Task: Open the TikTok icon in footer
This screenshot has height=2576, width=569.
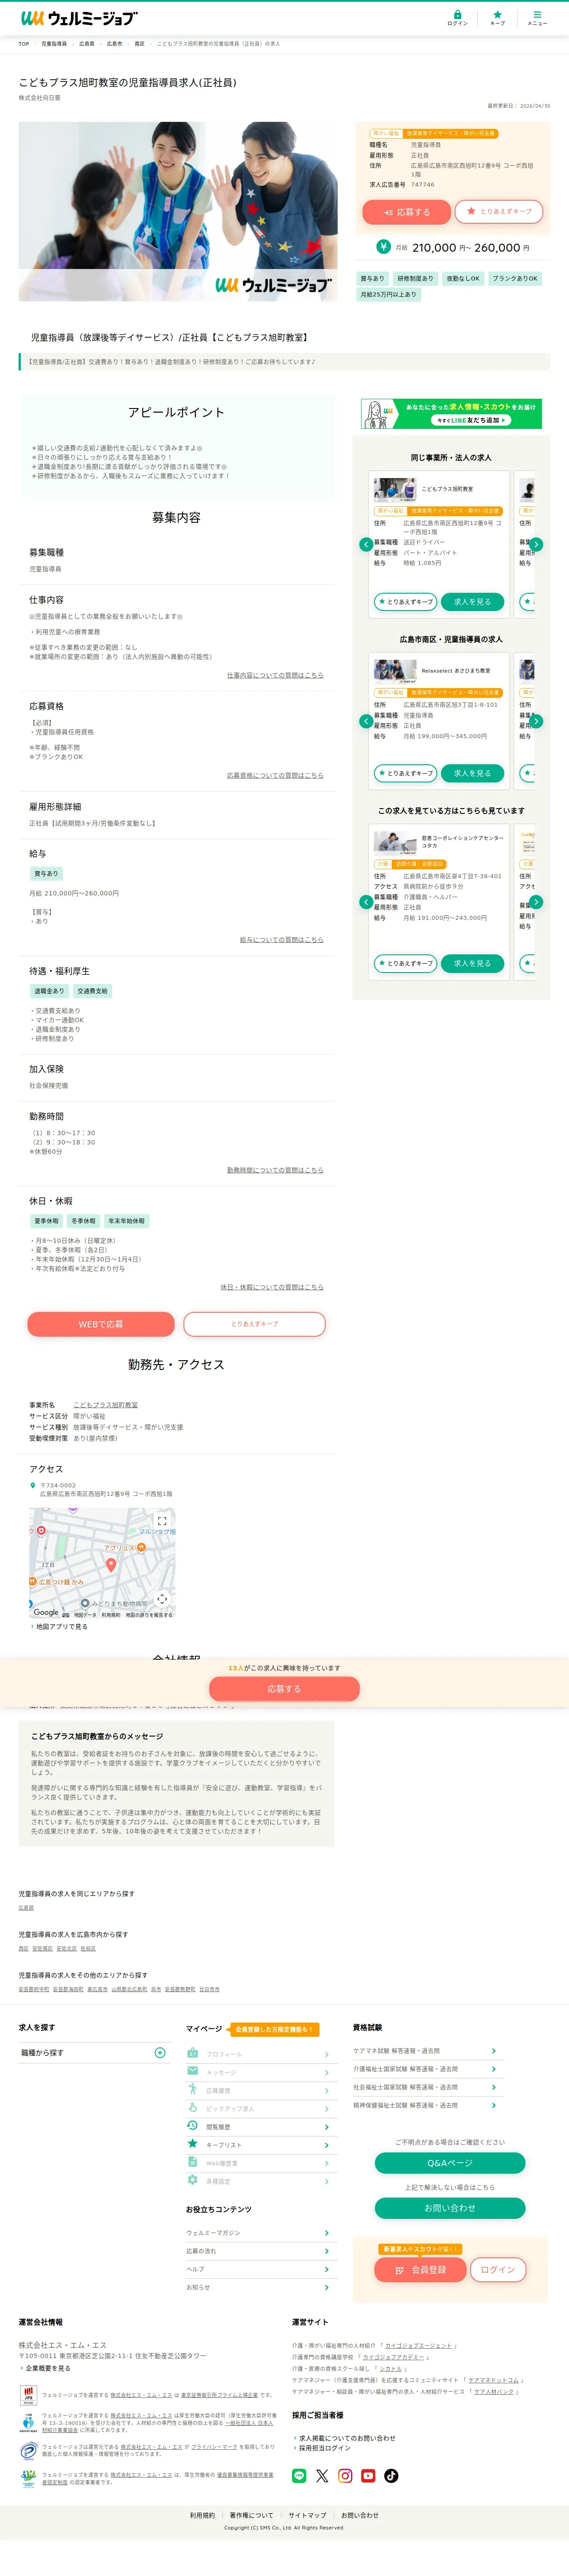Action: click(x=391, y=2476)
